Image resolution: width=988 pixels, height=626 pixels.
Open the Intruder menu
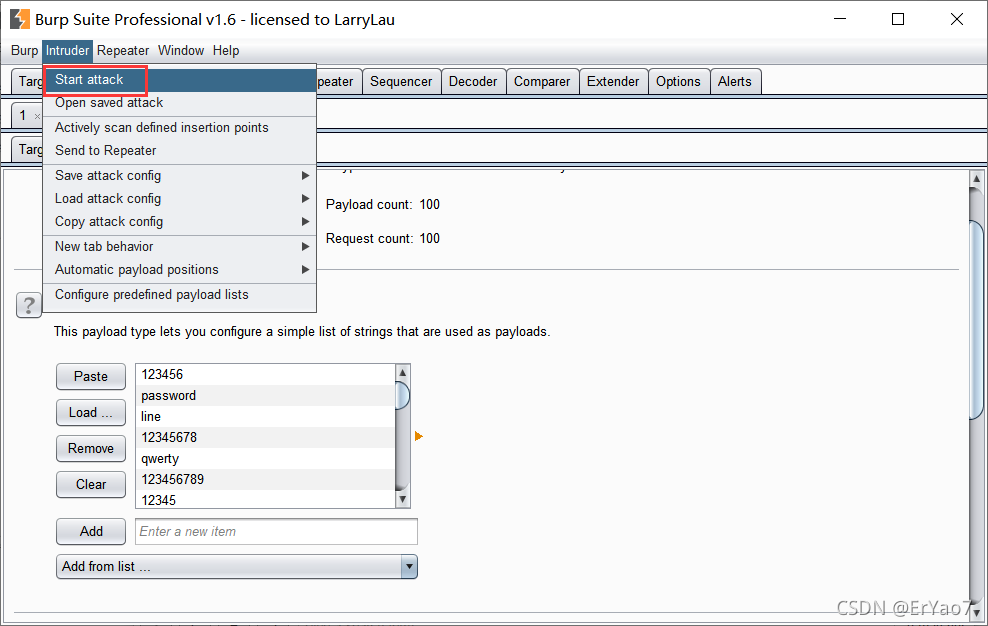pos(67,50)
